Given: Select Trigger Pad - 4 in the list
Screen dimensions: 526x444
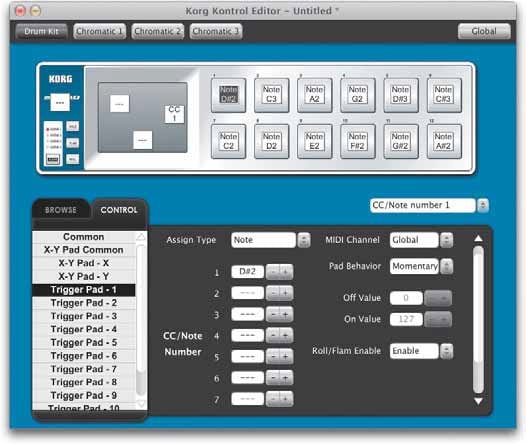Looking at the screenshot, I should (84, 329).
